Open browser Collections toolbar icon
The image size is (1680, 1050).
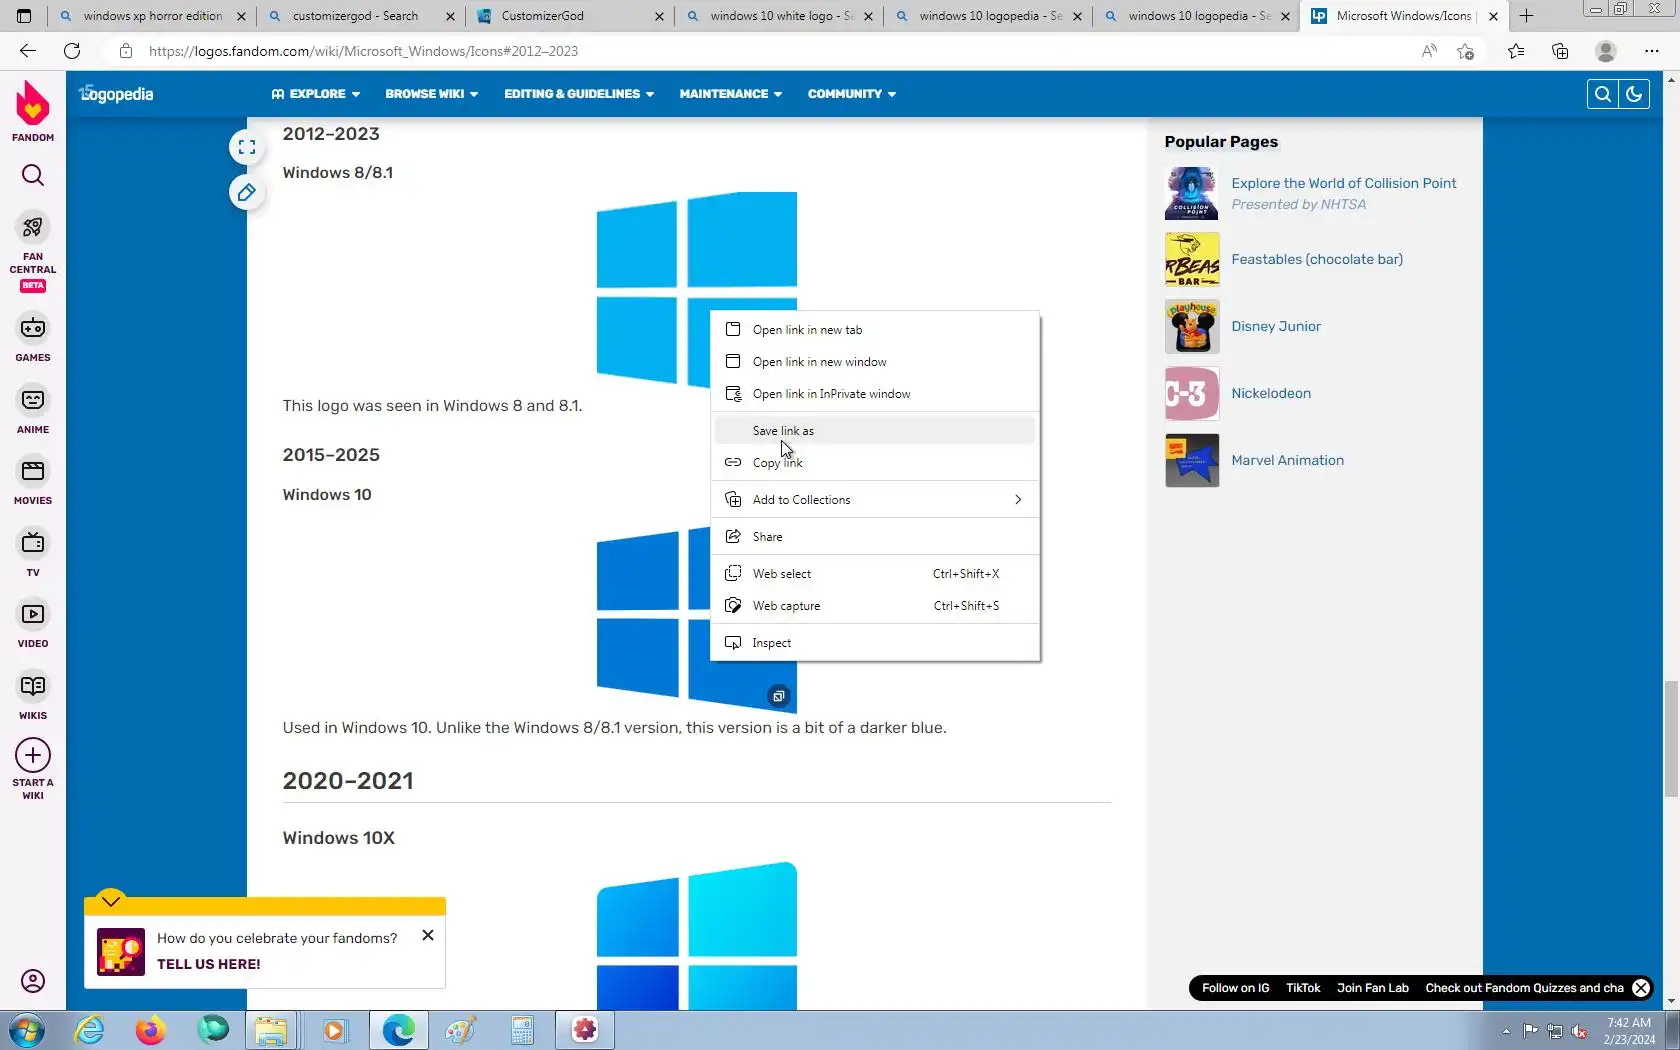click(x=1560, y=51)
